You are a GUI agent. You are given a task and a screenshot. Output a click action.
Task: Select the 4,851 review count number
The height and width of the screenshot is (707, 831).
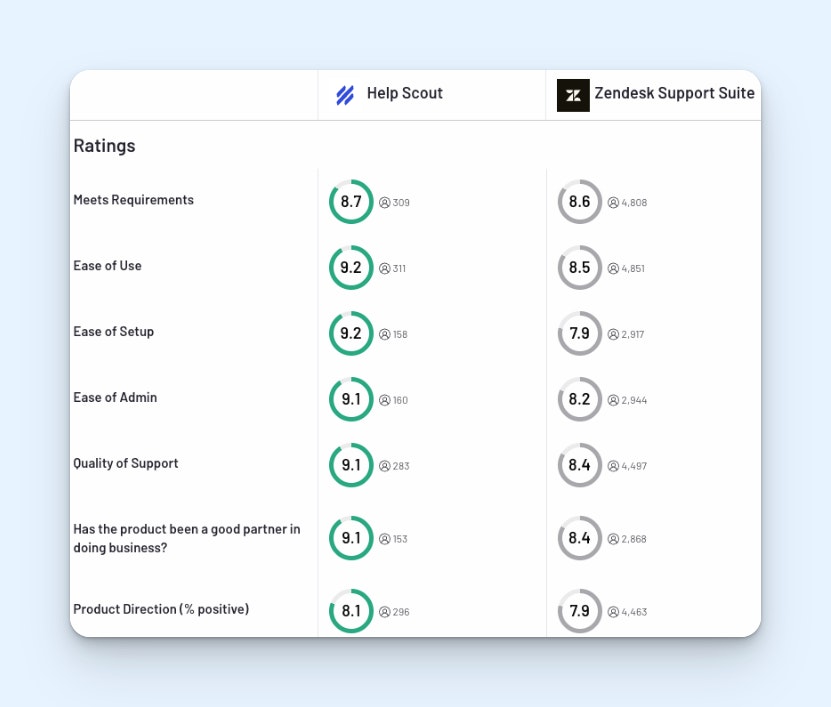(633, 268)
